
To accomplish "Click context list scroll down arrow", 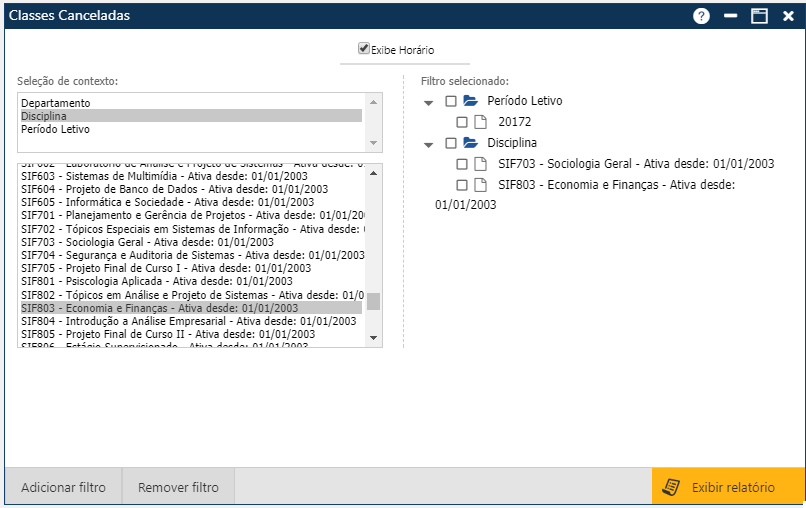I will point(374,143).
